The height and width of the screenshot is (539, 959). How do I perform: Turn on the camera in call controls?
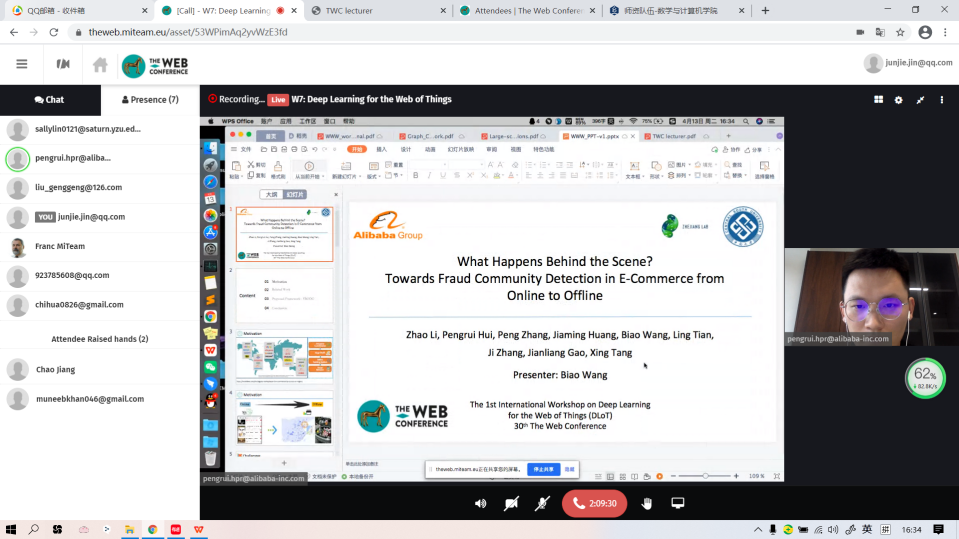pos(511,503)
